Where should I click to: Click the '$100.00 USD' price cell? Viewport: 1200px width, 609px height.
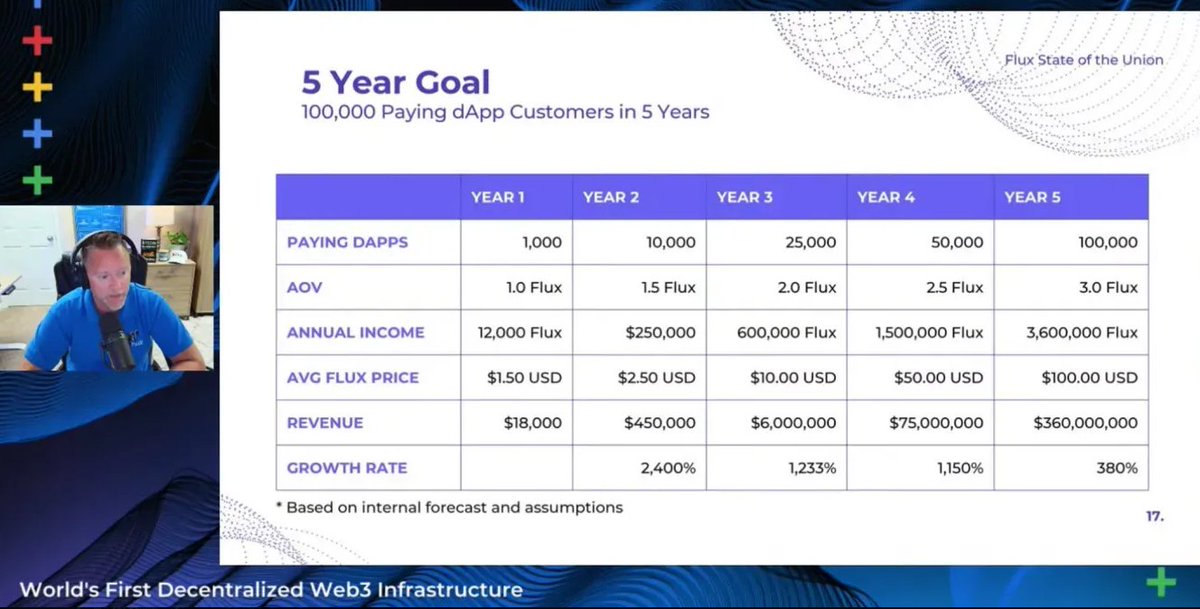tap(1071, 378)
